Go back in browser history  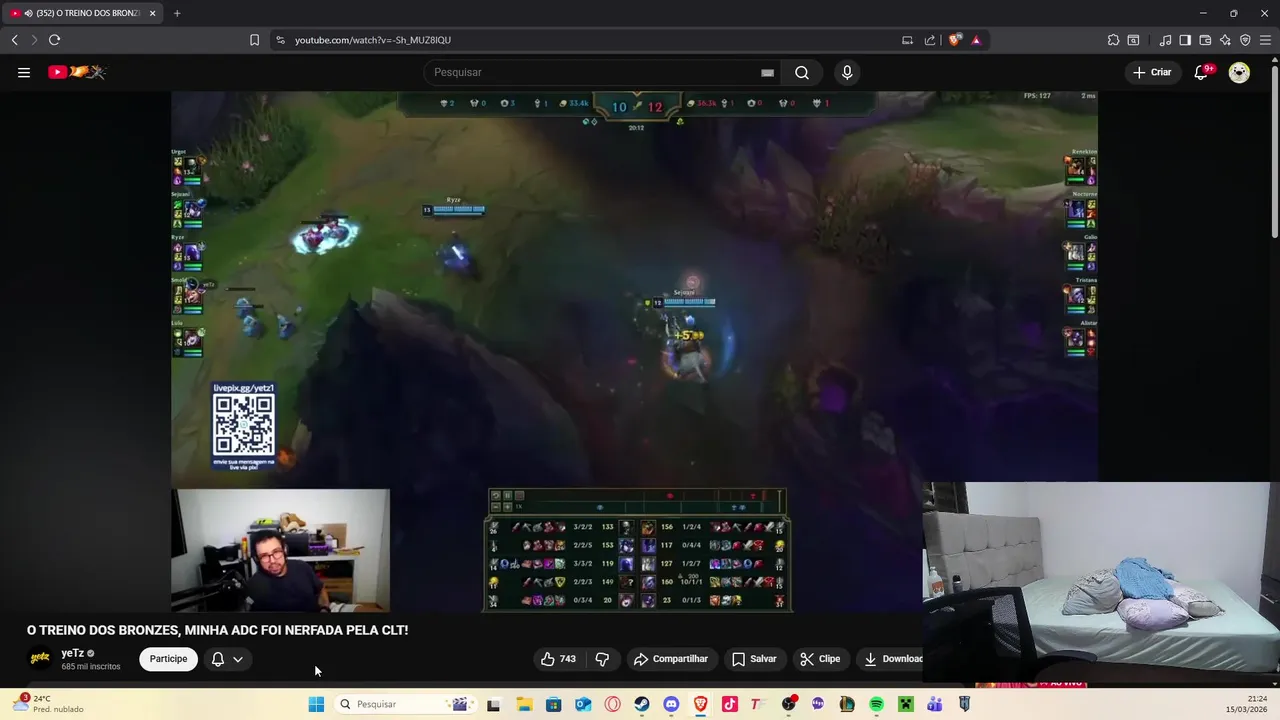pos(14,40)
